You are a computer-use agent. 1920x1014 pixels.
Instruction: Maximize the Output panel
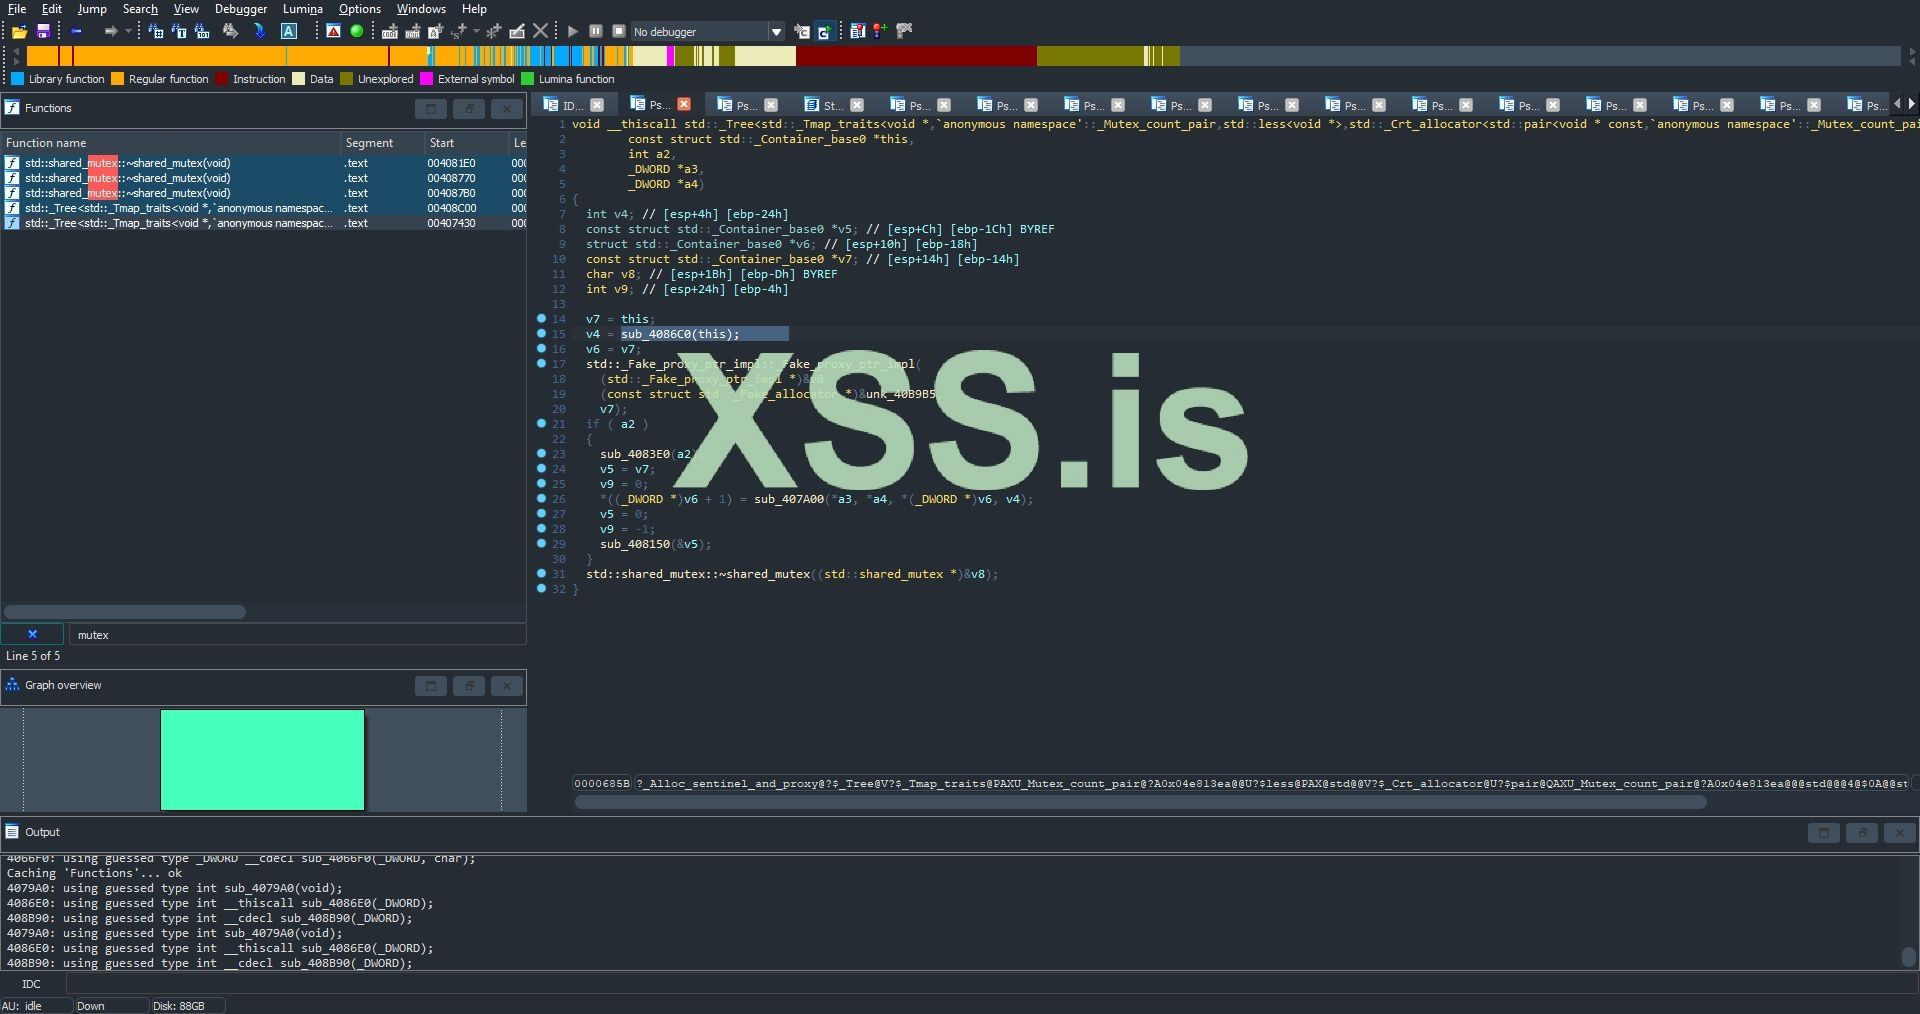(x=1823, y=832)
